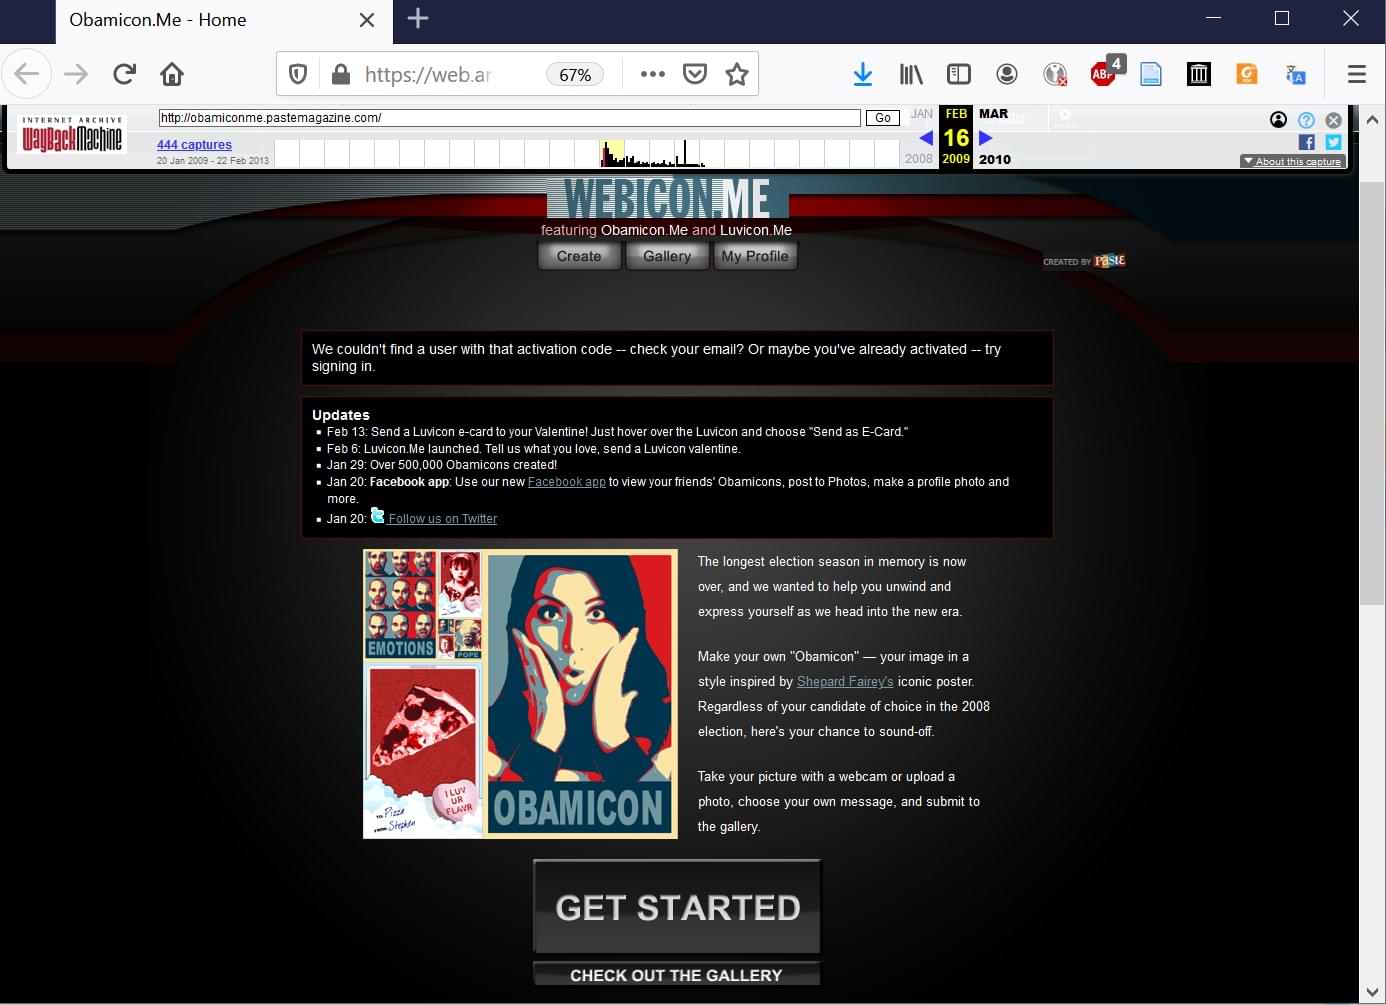The height and width of the screenshot is (1005, 1386).
Task: Reload the page with the Refresh icon
Action: (124, 74)
